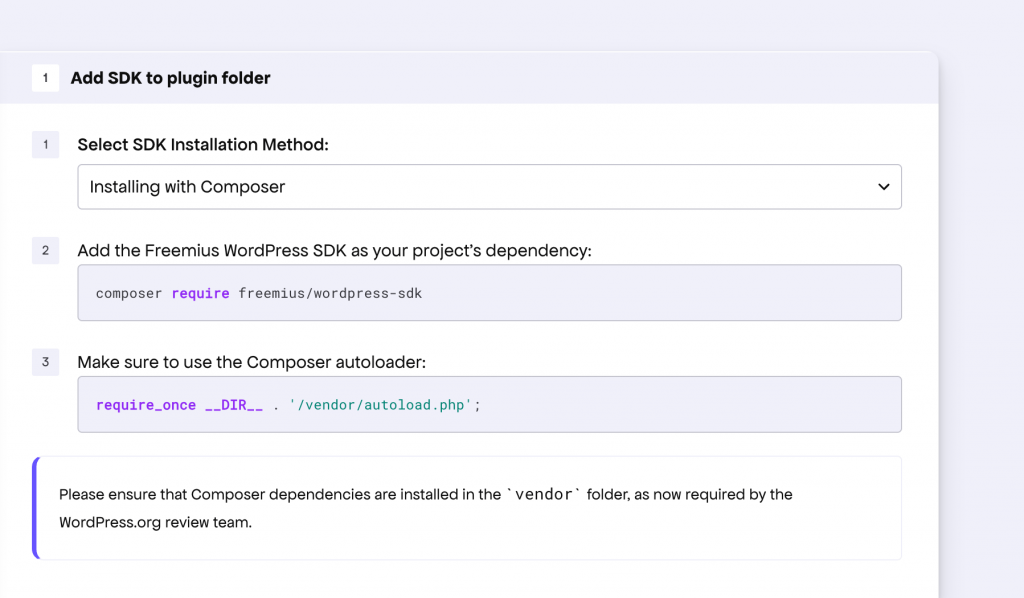Screen dimensions: 1024x598
Task: Click the Composer dependencies notice box
Action: tap(467, 508)
